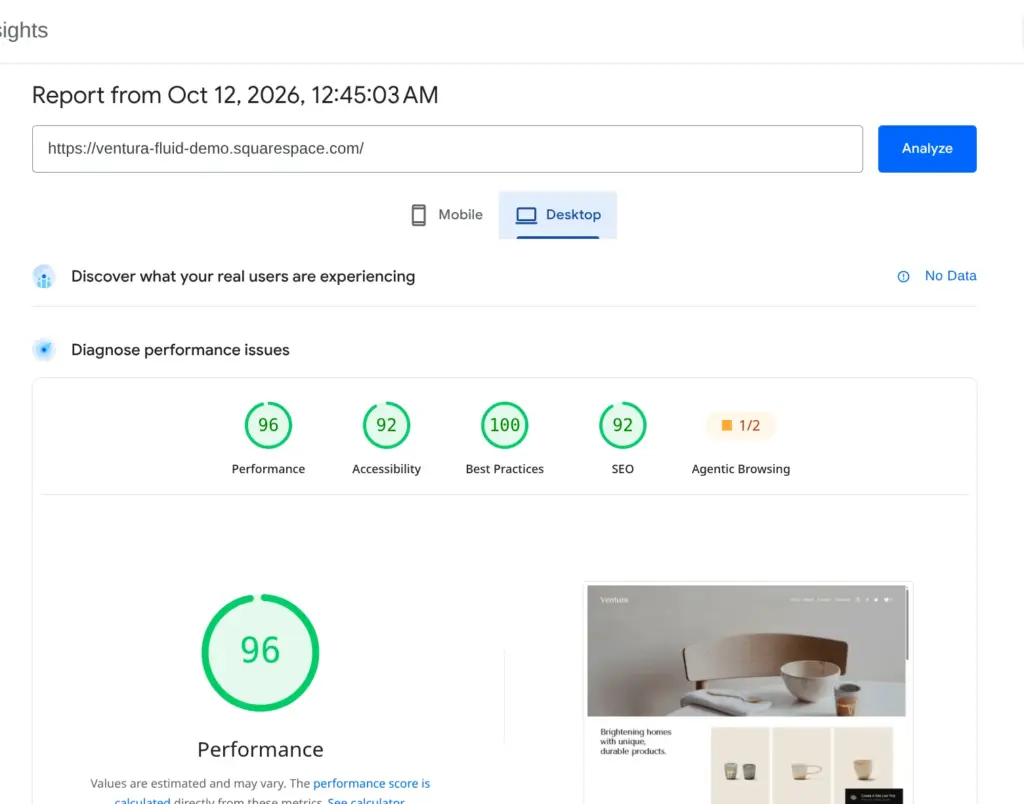Click the Agentic Browsing category label
This screenshot has height=804, width=1024.
point(741,469)
